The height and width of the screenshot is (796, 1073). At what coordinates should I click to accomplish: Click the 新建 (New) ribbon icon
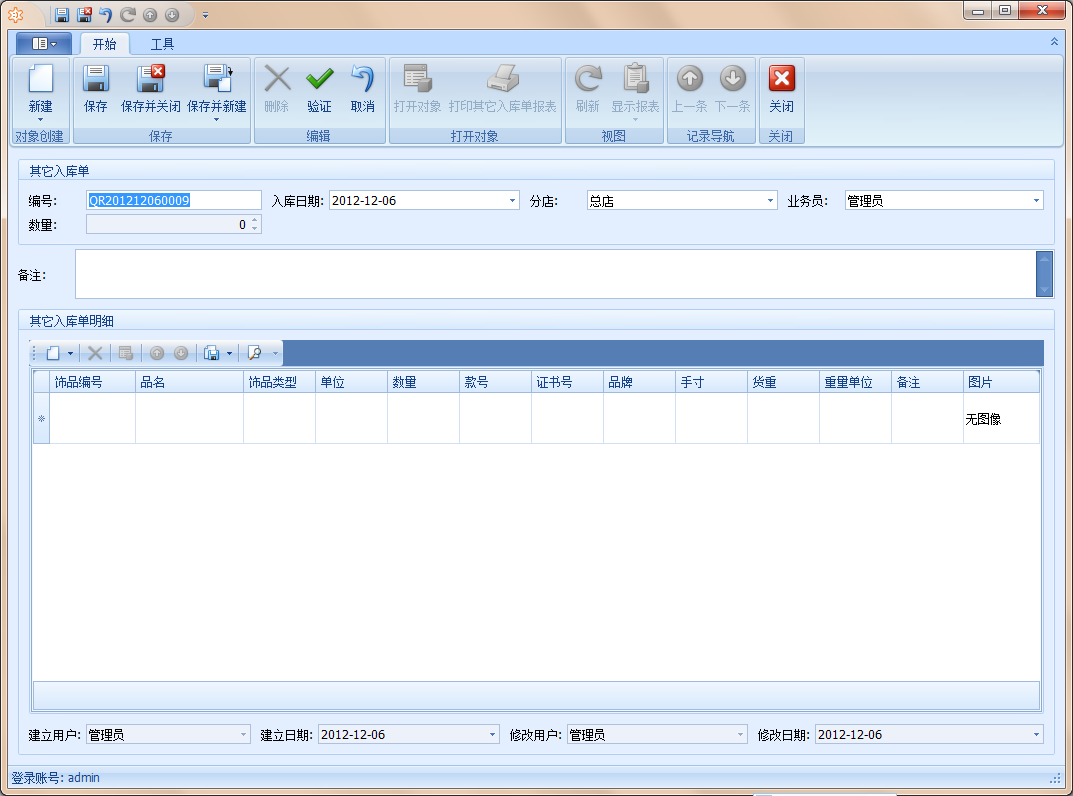pos(40,79)
